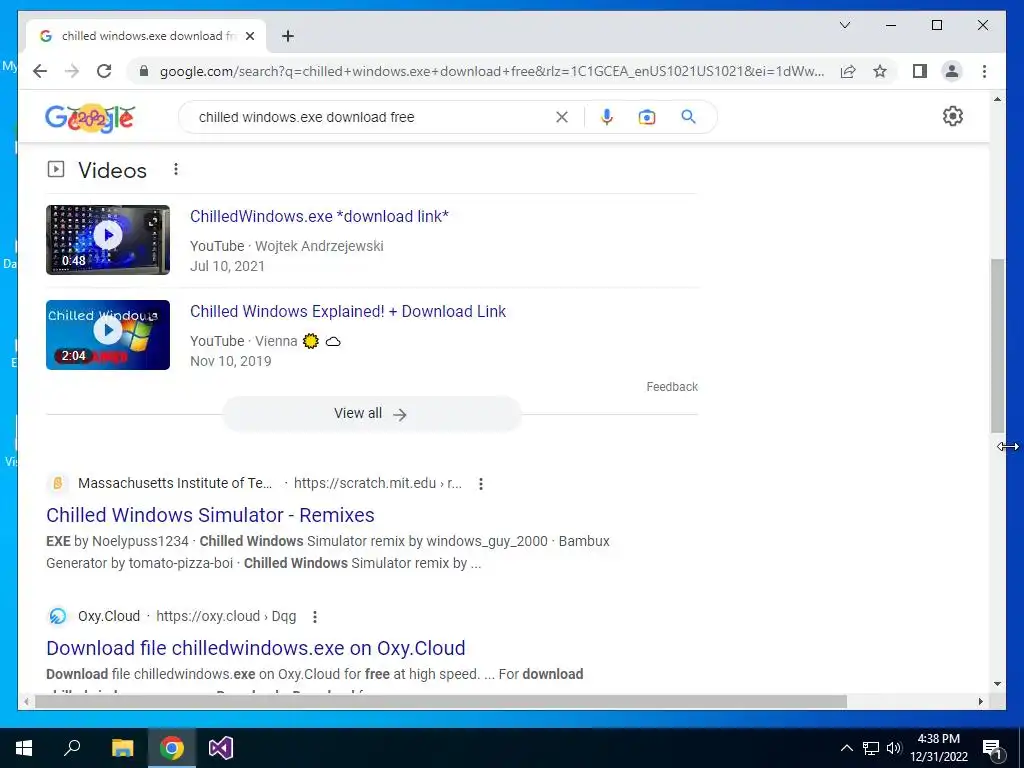Viewport: 1024px width, 768px height.
Task: Open Chilled Windows Simulator - Remixes result
Action: [x=210, y=515]
